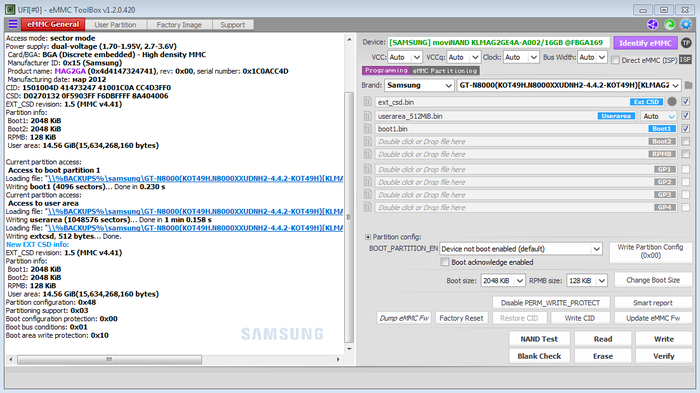Viewport: 700px width, 393px height.
Task: Click the green refresh icon
Action: pos(669,25)
